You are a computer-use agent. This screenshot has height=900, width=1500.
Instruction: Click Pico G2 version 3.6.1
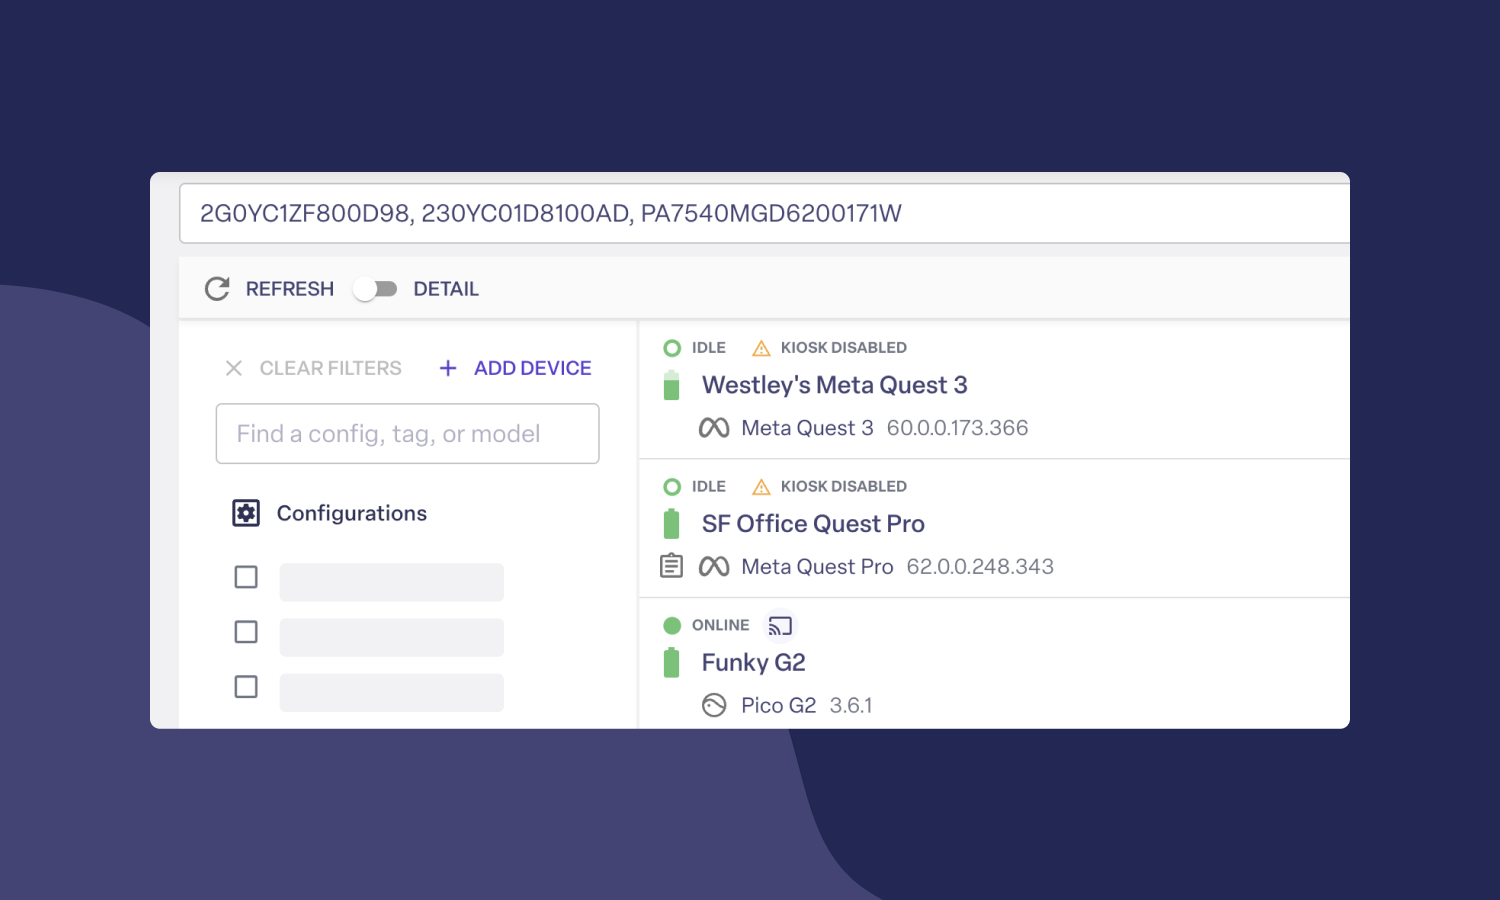pos(851,706)
